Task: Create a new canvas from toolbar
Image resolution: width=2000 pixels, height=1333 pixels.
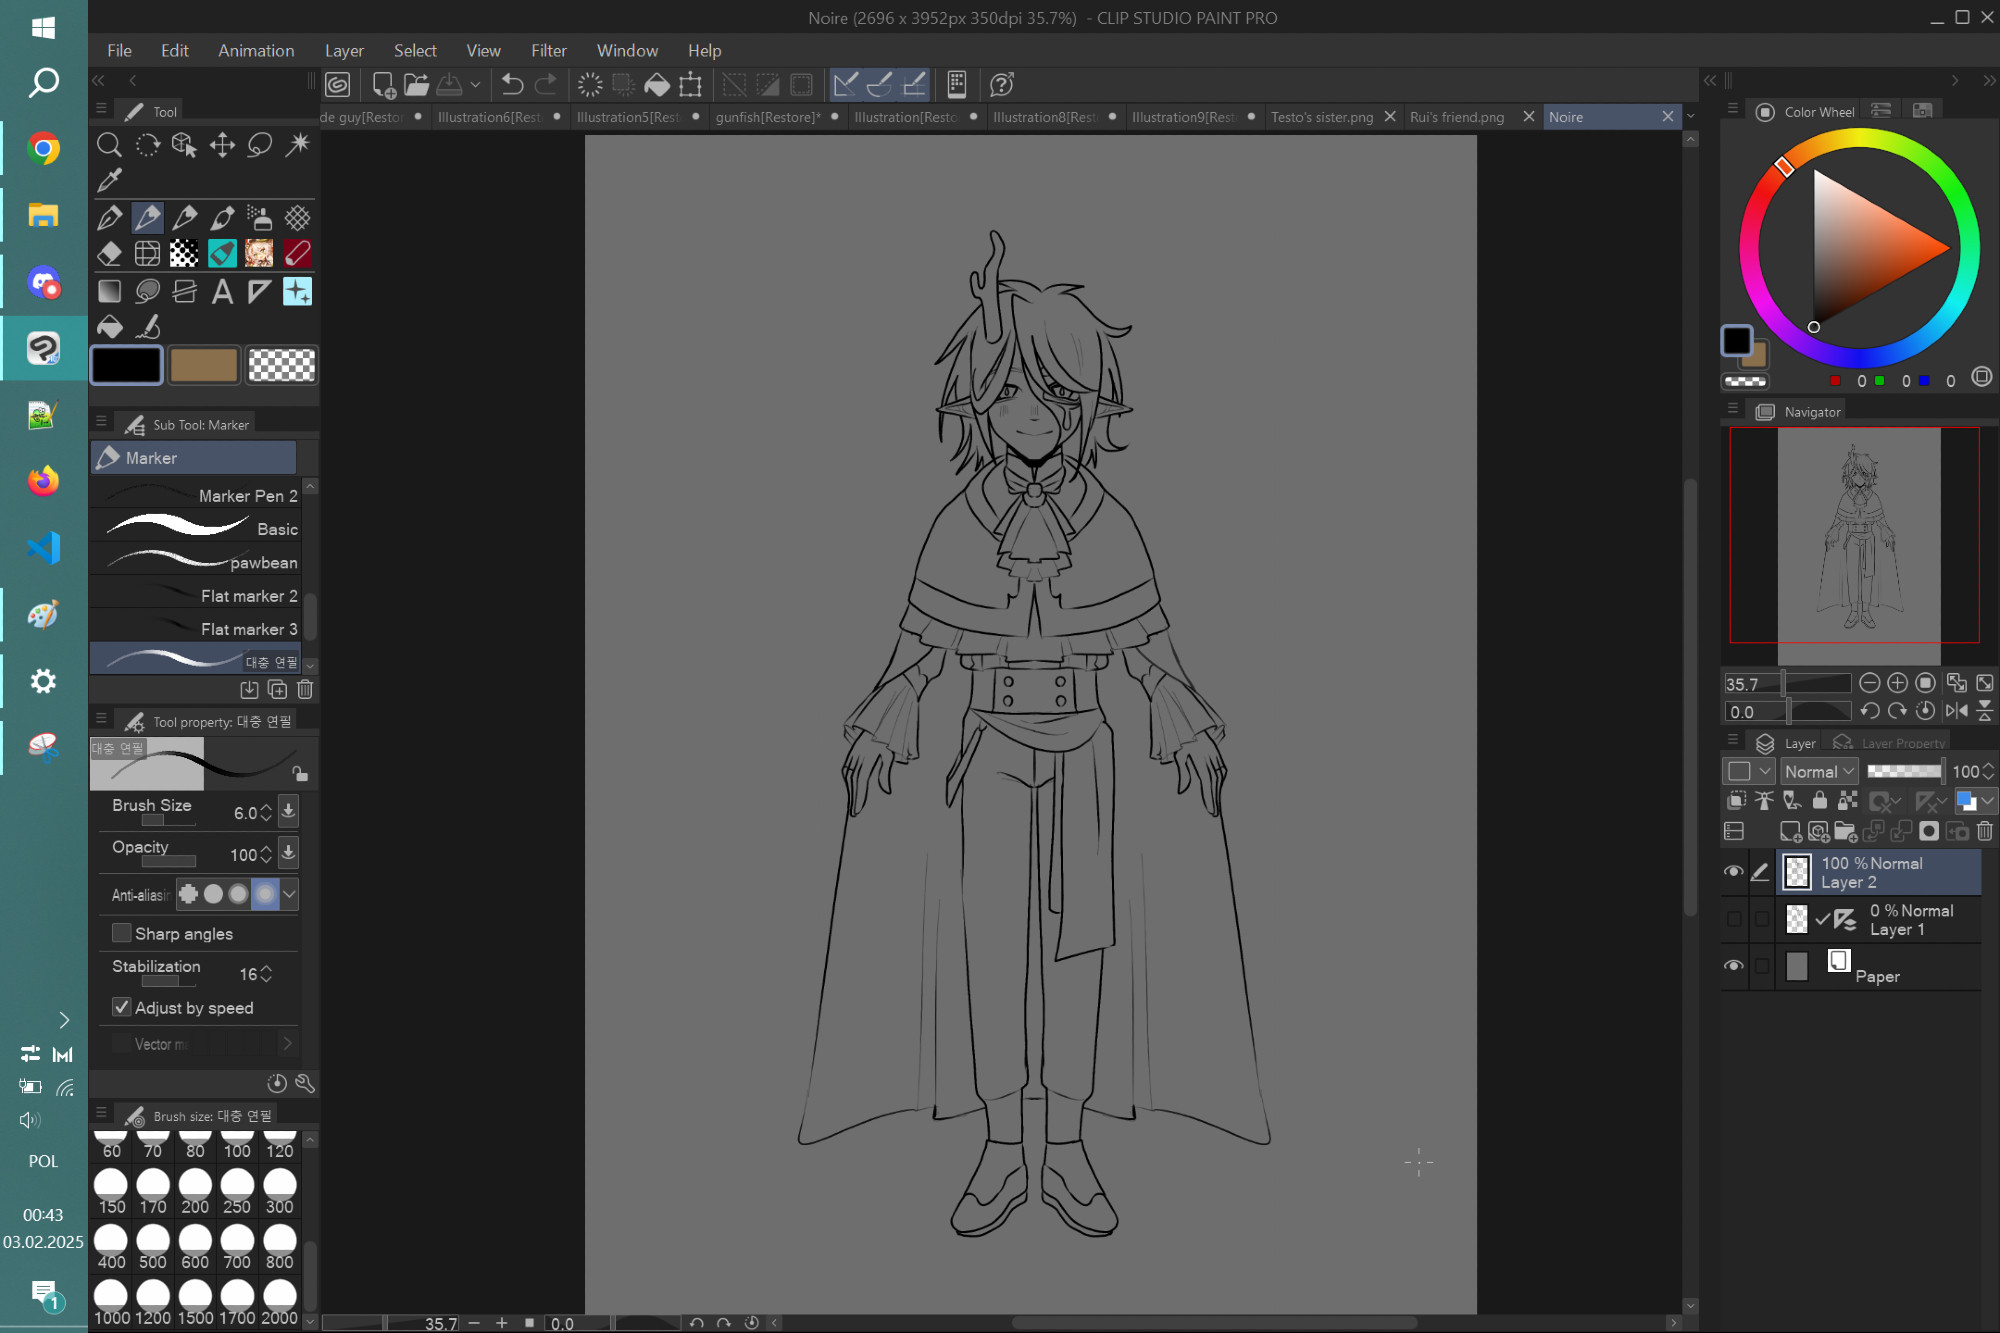Action: coord(383,85)
